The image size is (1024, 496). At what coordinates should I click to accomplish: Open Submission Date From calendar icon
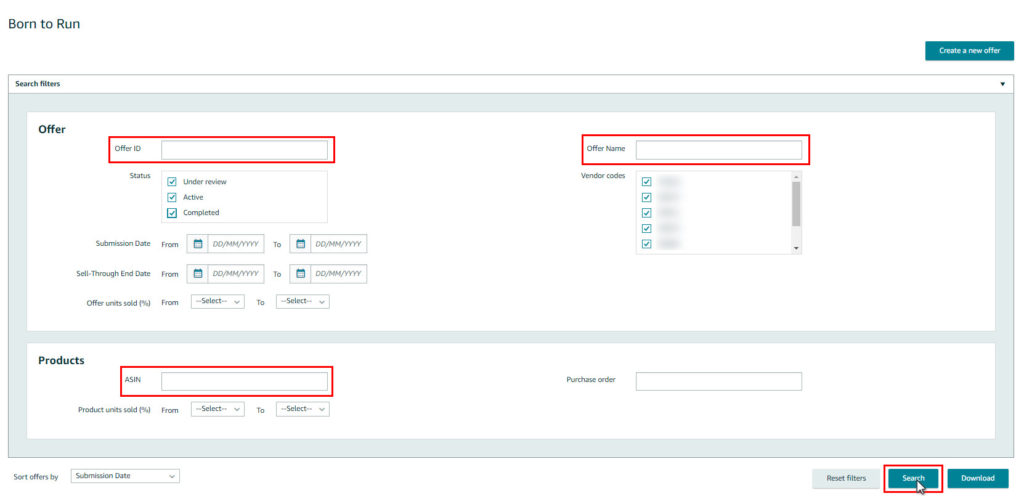[198, 244]
